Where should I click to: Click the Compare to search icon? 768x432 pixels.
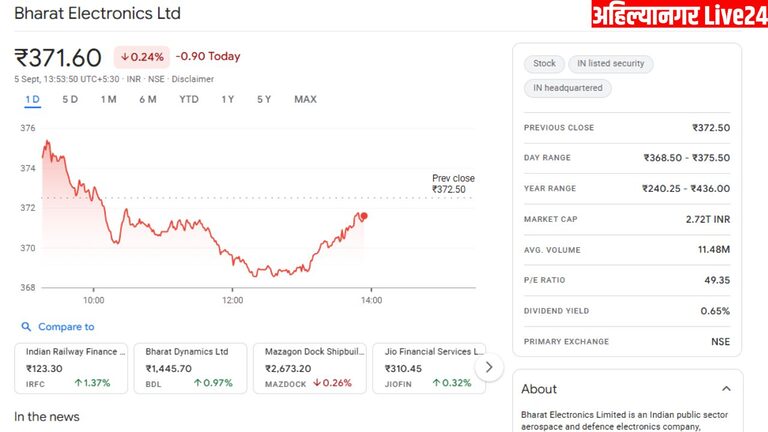coord(24,327)
